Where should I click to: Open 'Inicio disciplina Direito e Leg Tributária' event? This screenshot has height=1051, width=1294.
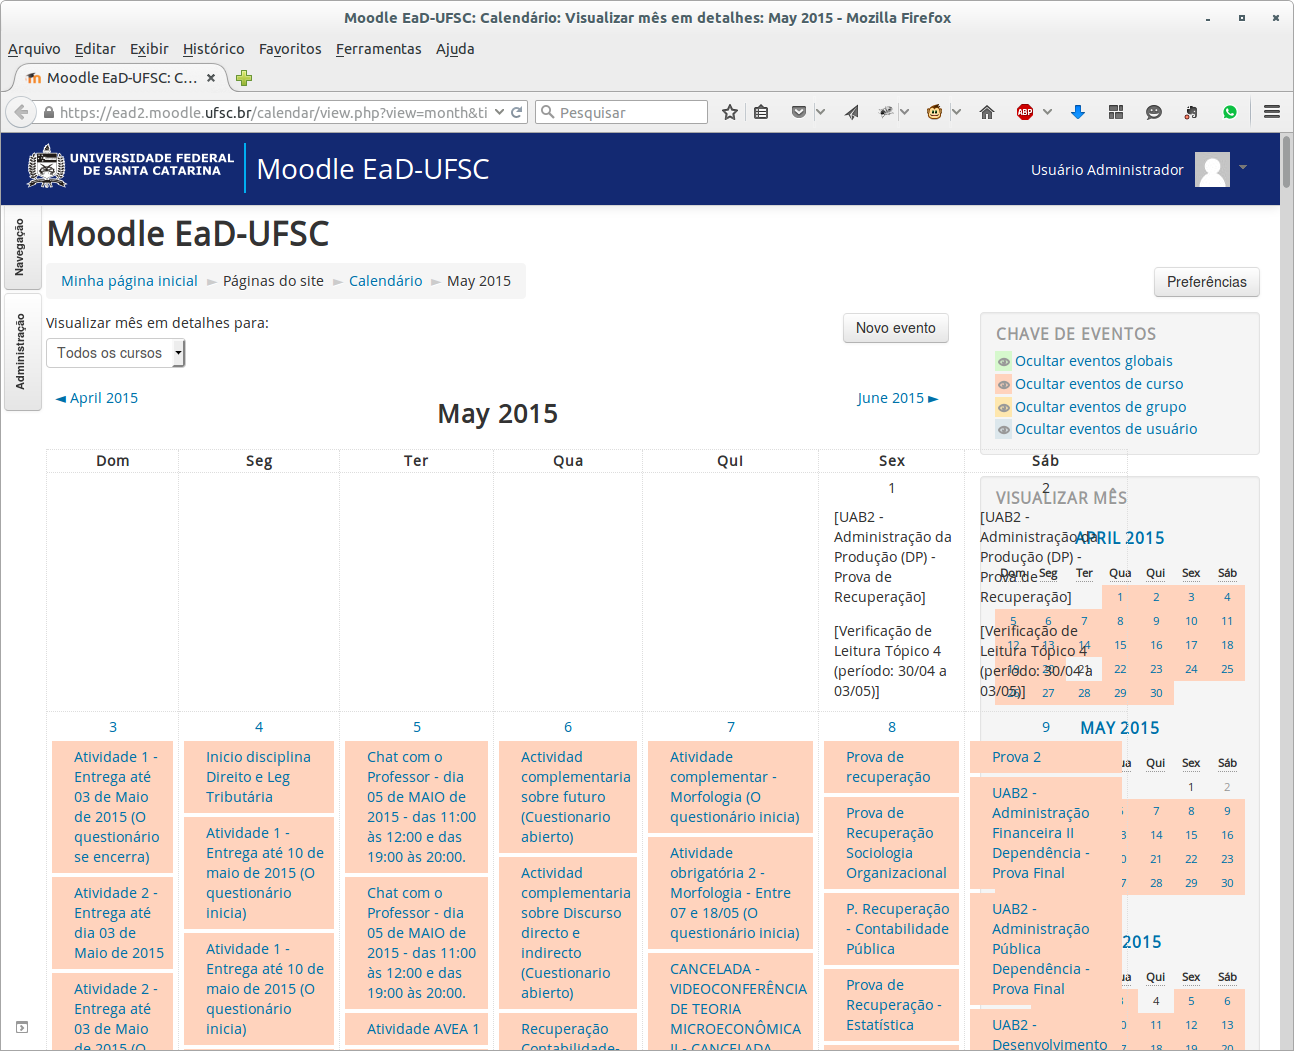coord(258,777)
